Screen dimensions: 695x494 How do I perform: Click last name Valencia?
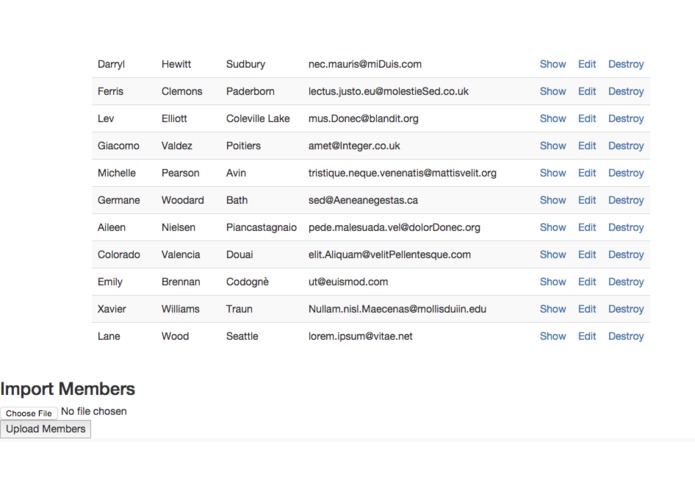click(180, 255)
